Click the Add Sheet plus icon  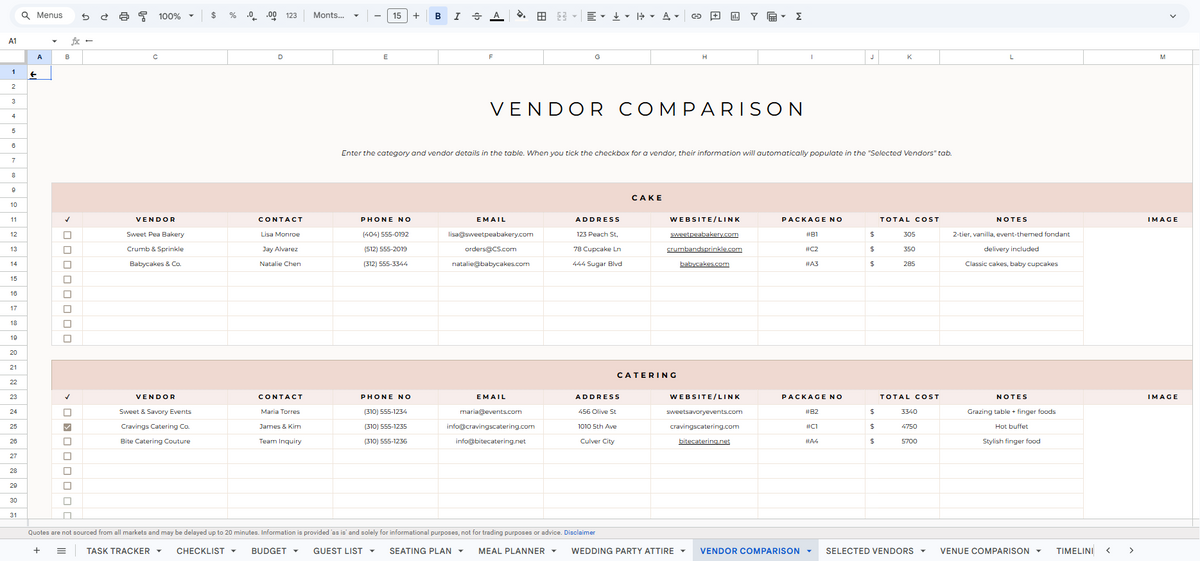tap(37, 550)
